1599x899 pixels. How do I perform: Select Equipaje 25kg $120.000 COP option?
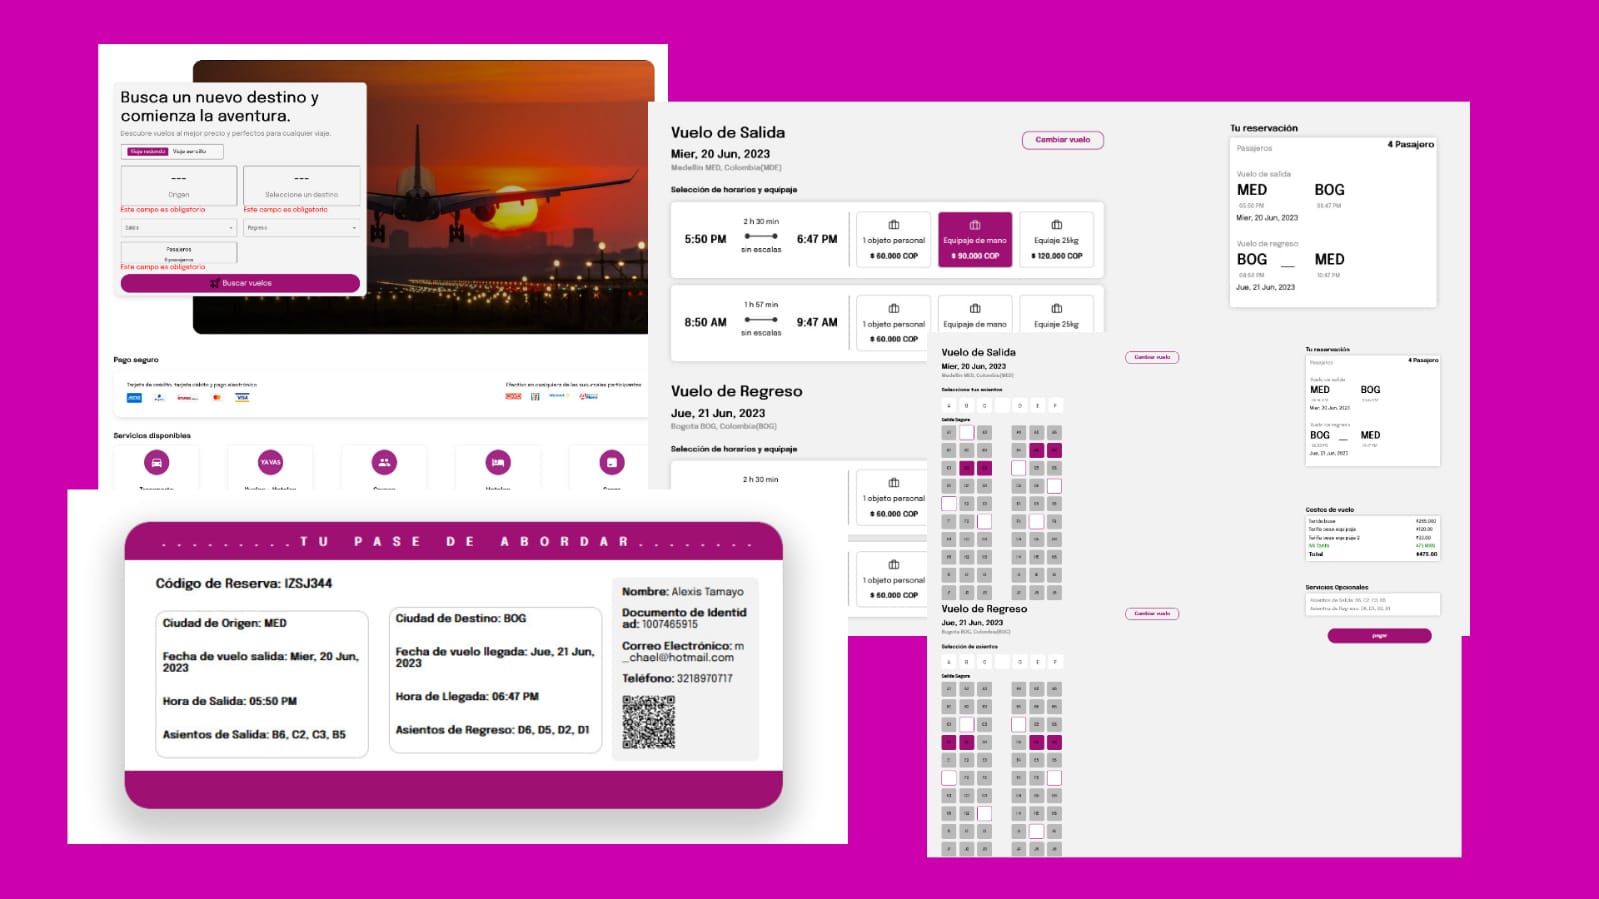click(x=1056, y=239)
